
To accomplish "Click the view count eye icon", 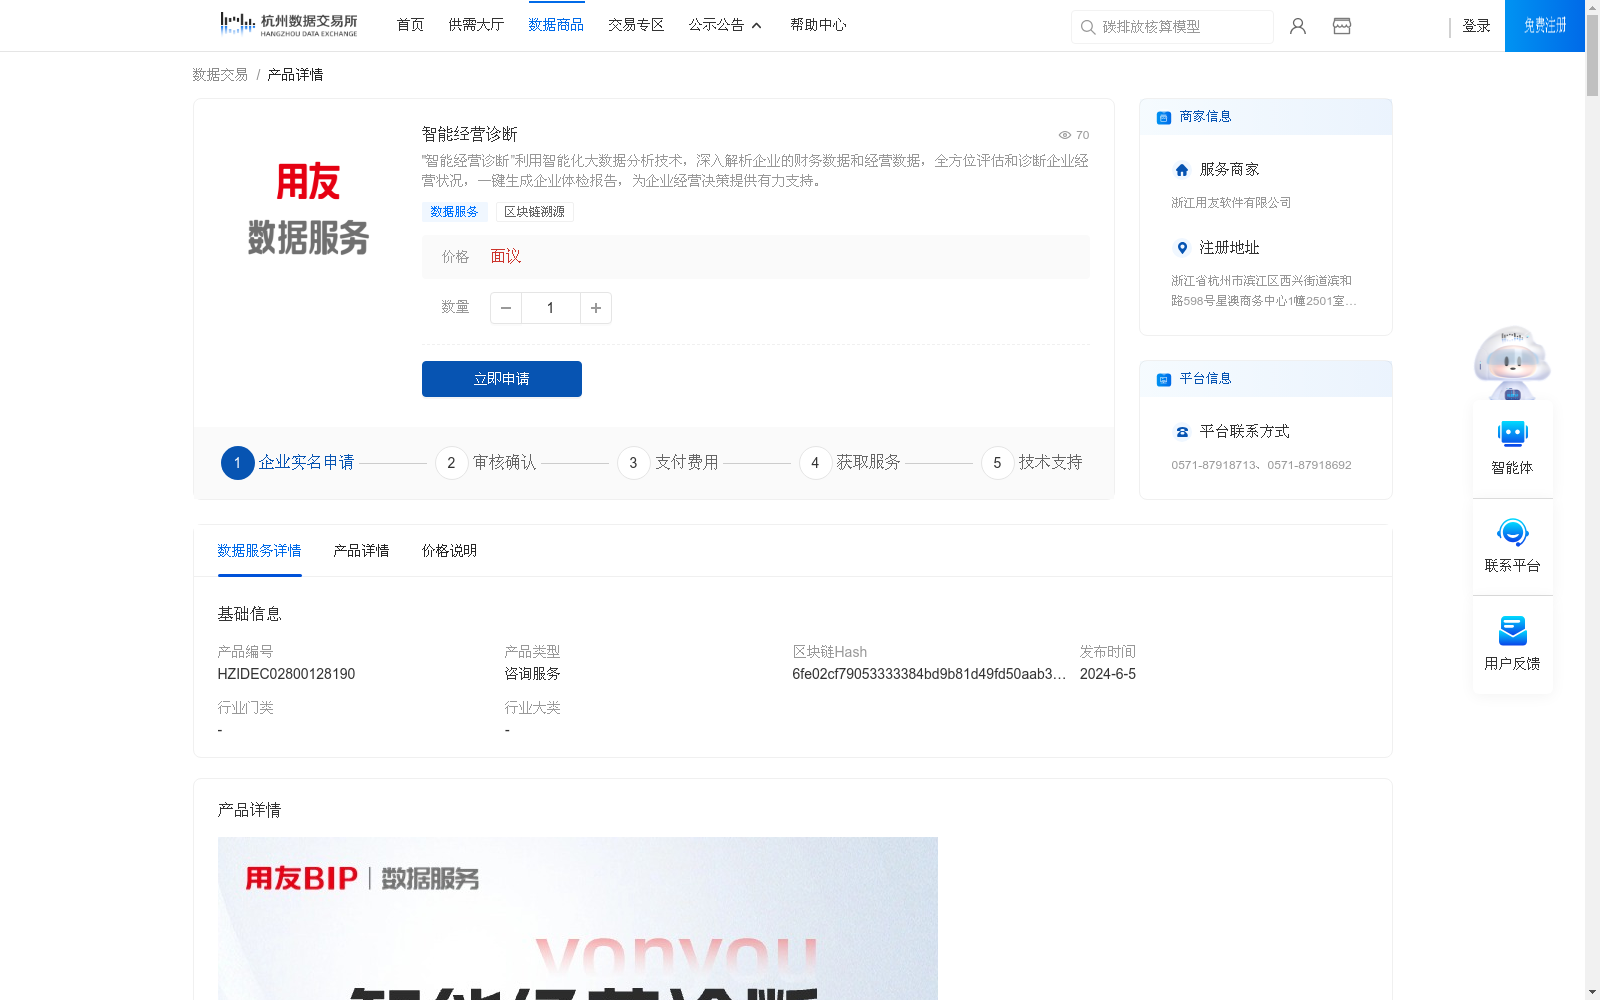I will 1065,135.
